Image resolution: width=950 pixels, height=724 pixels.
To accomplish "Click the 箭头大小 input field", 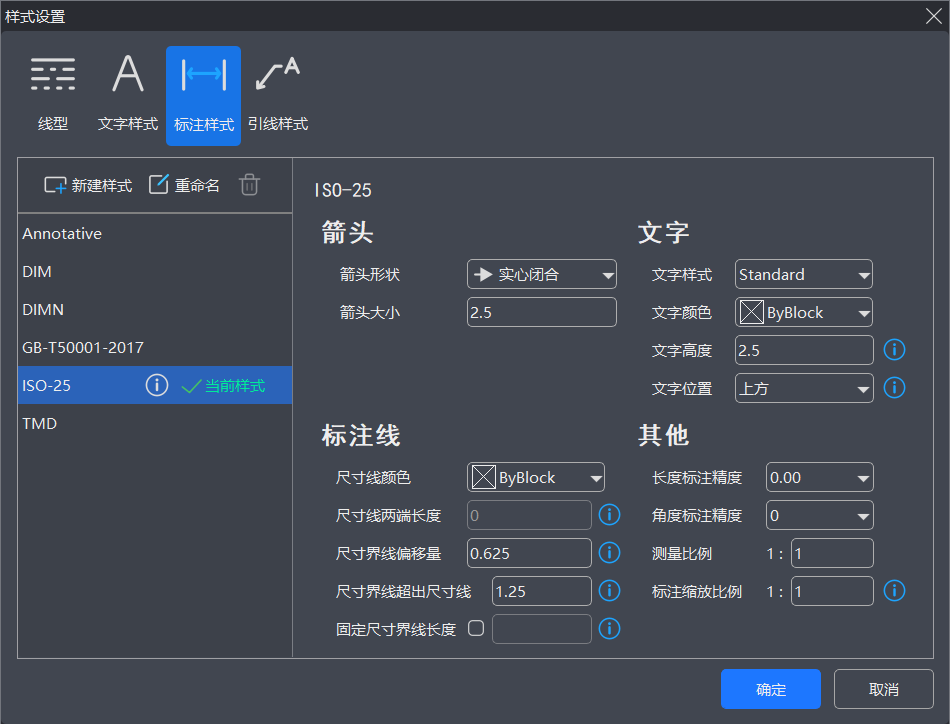I will 541,313.
